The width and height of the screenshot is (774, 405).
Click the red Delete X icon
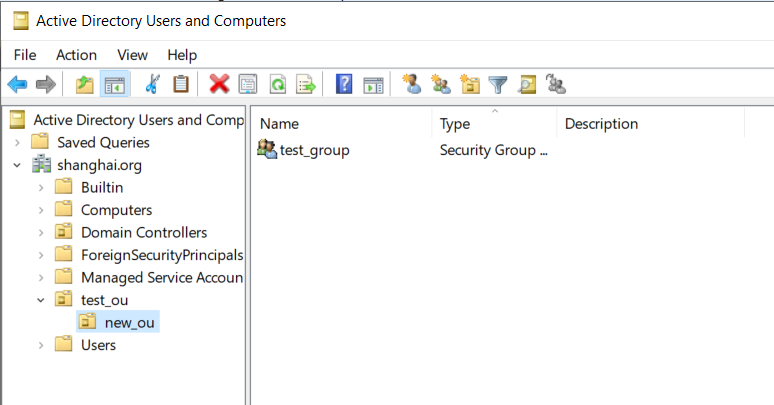[x=219, y=84]
